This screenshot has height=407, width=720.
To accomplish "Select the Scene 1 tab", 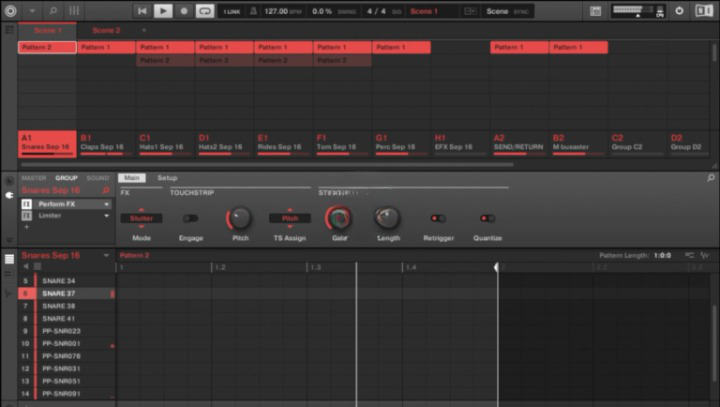I will (48, 30).
